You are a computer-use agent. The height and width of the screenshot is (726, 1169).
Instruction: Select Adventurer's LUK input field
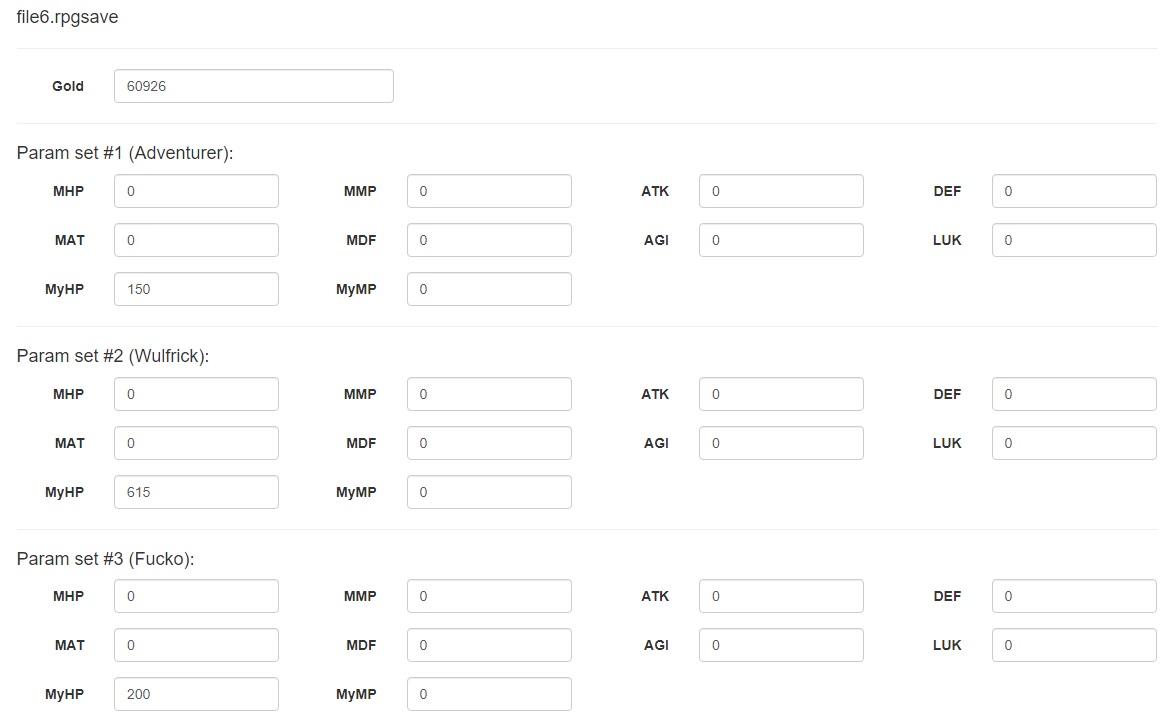click(x=1074, y=240)
